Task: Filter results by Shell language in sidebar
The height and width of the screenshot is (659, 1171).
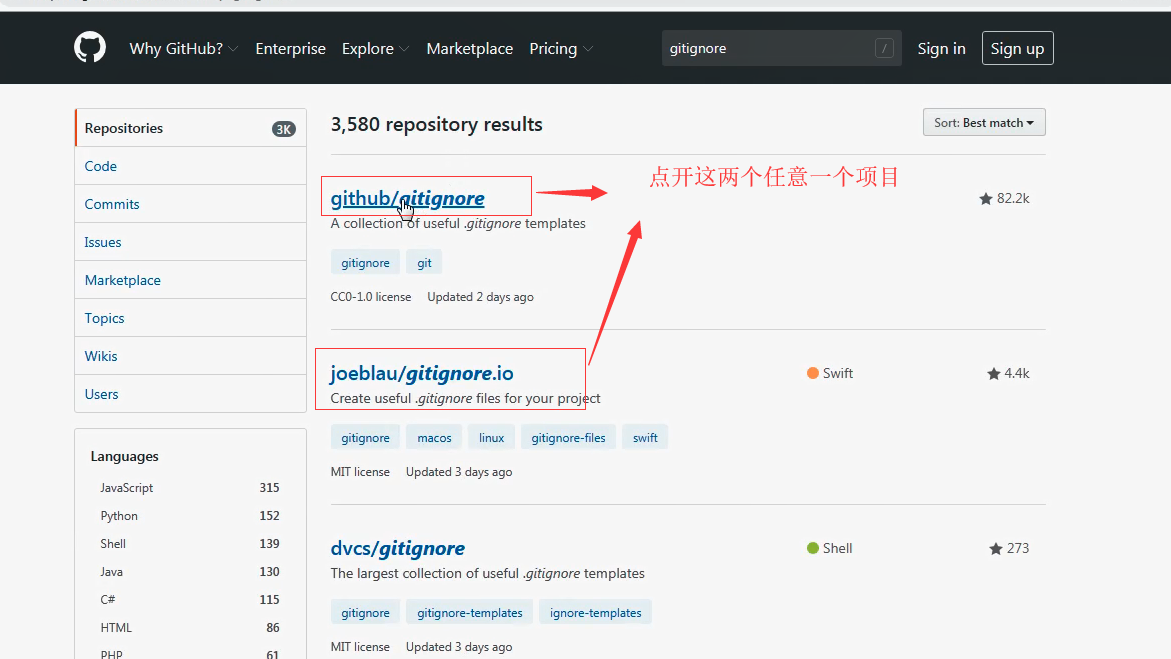Action: point(190,544)
